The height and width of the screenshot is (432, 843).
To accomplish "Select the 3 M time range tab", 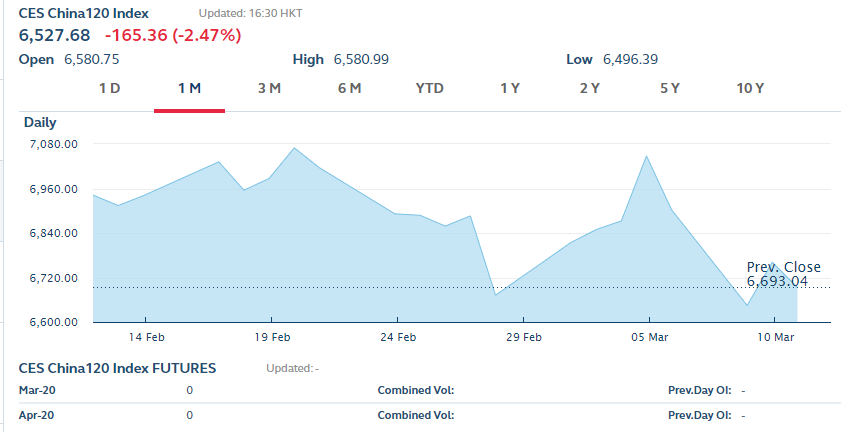I will (269, 88).
